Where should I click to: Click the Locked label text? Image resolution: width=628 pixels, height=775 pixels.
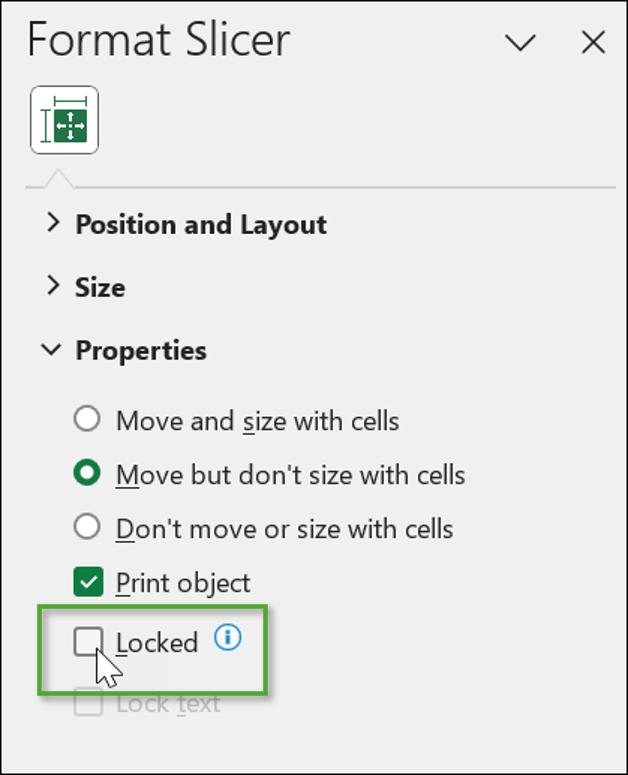click(x=157, y=643)
